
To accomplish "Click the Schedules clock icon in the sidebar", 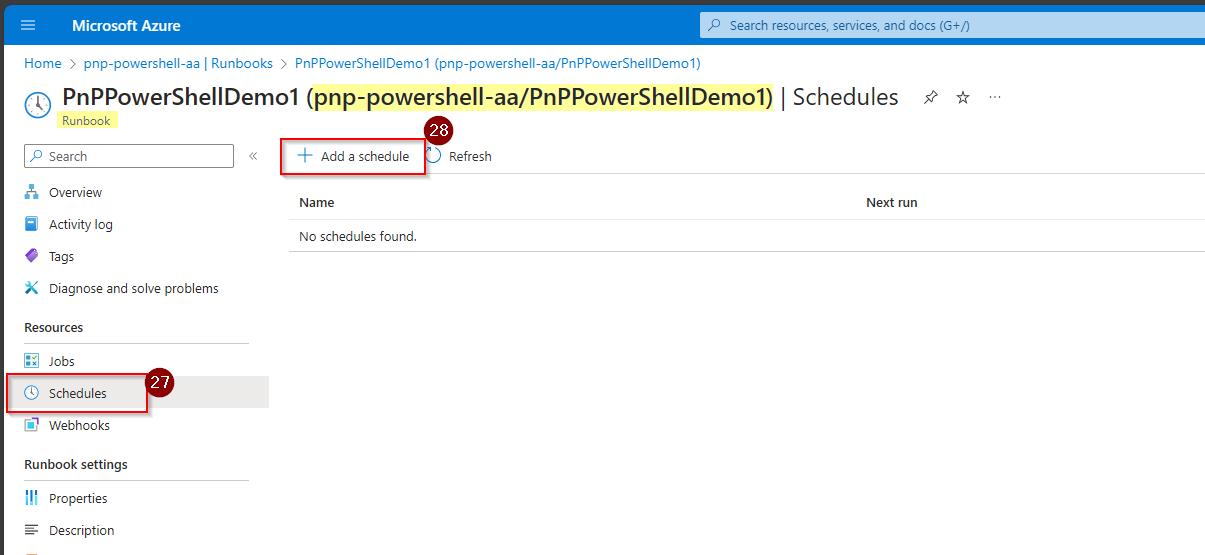I will tap(31, 393).
